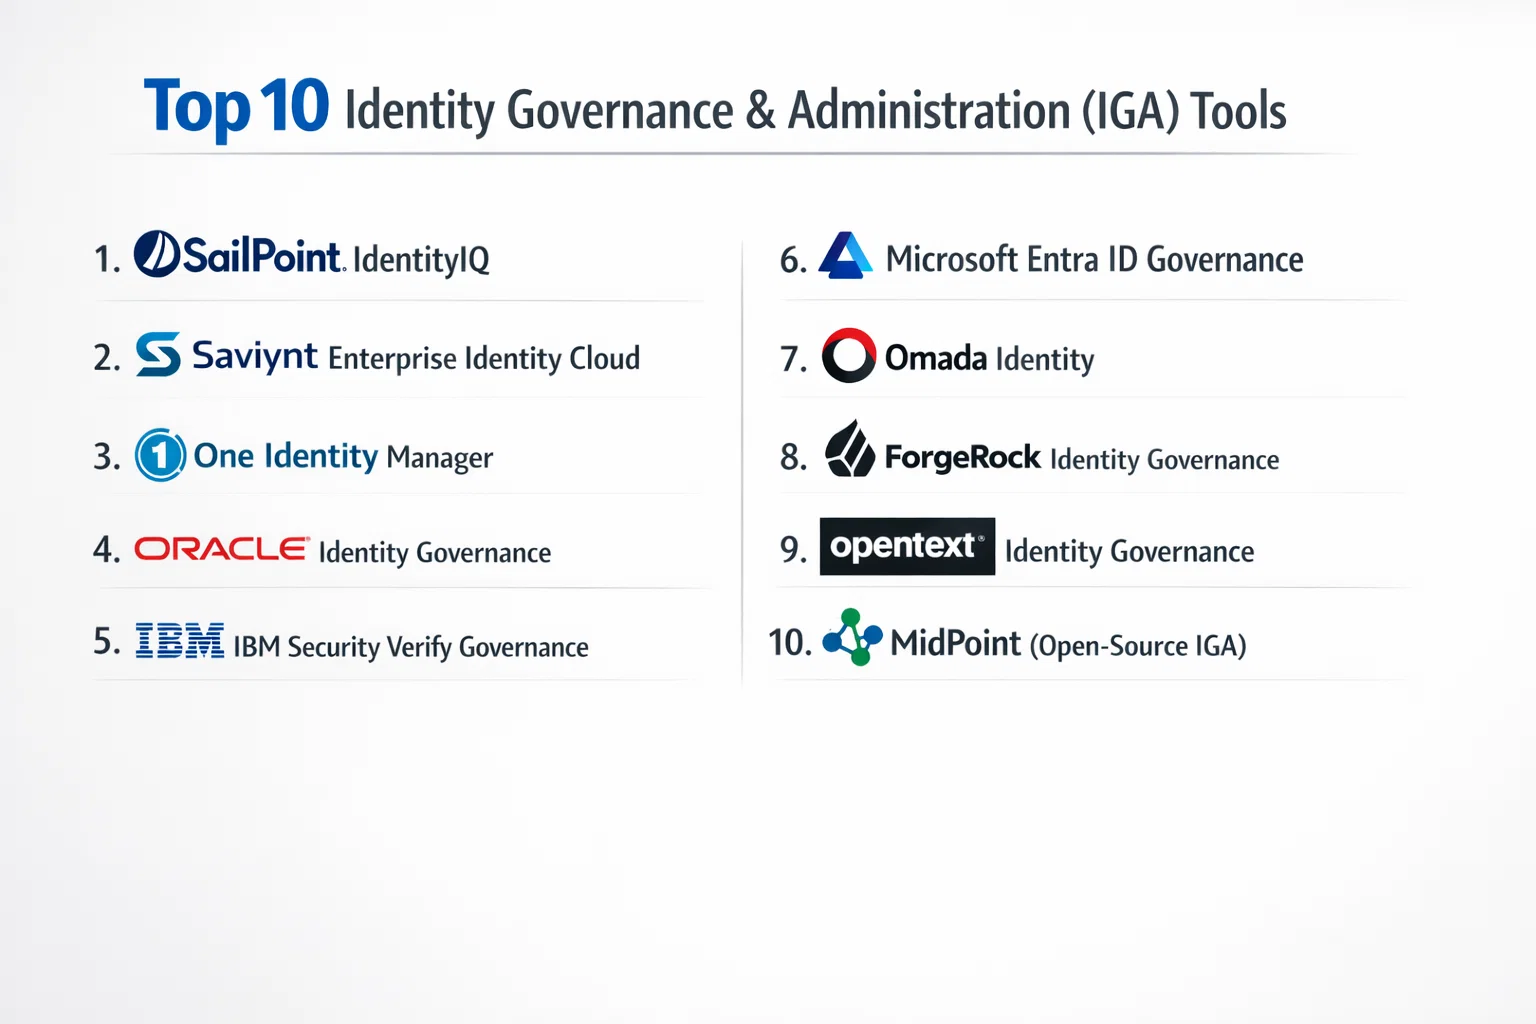Click the ForgeRock black emblem icon
Viewport: 1536px width, 1024px height.
point(850,449)
